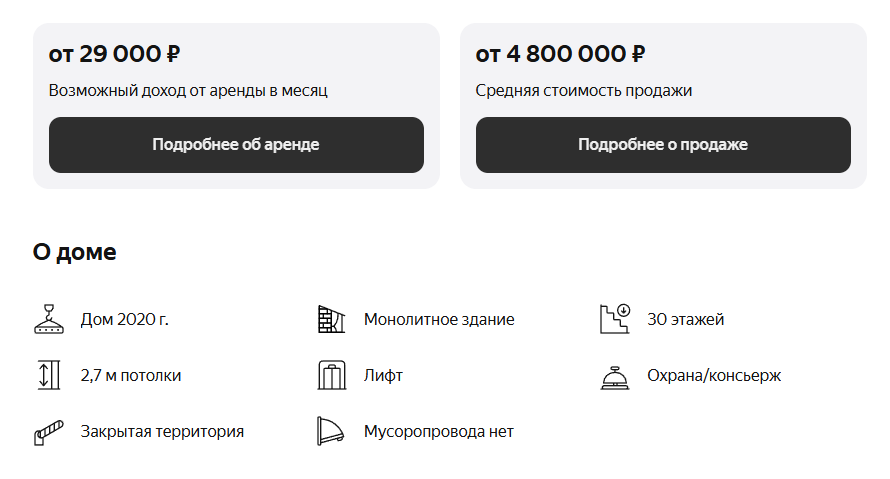Open Подробнее о продаже button
The width and height of the screenshot is (890, 479).
pyautogui.click(x=663, y=145)
